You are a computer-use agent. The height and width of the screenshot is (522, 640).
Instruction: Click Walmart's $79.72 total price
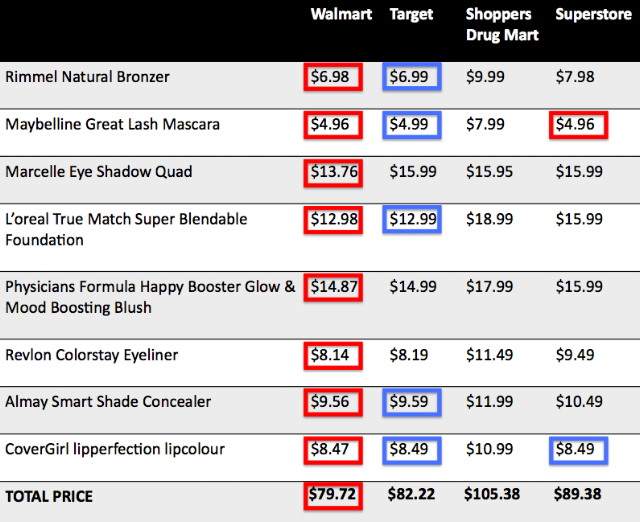click(x=333, y=496)
